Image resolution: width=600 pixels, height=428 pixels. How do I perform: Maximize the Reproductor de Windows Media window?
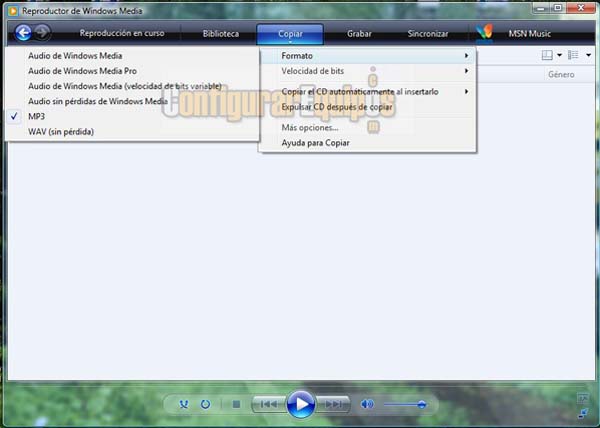[x=558, y=8]
